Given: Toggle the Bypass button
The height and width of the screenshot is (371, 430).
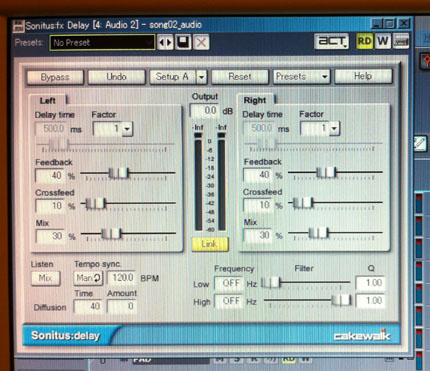Looking at the screenshot, I should click(55, 77).
